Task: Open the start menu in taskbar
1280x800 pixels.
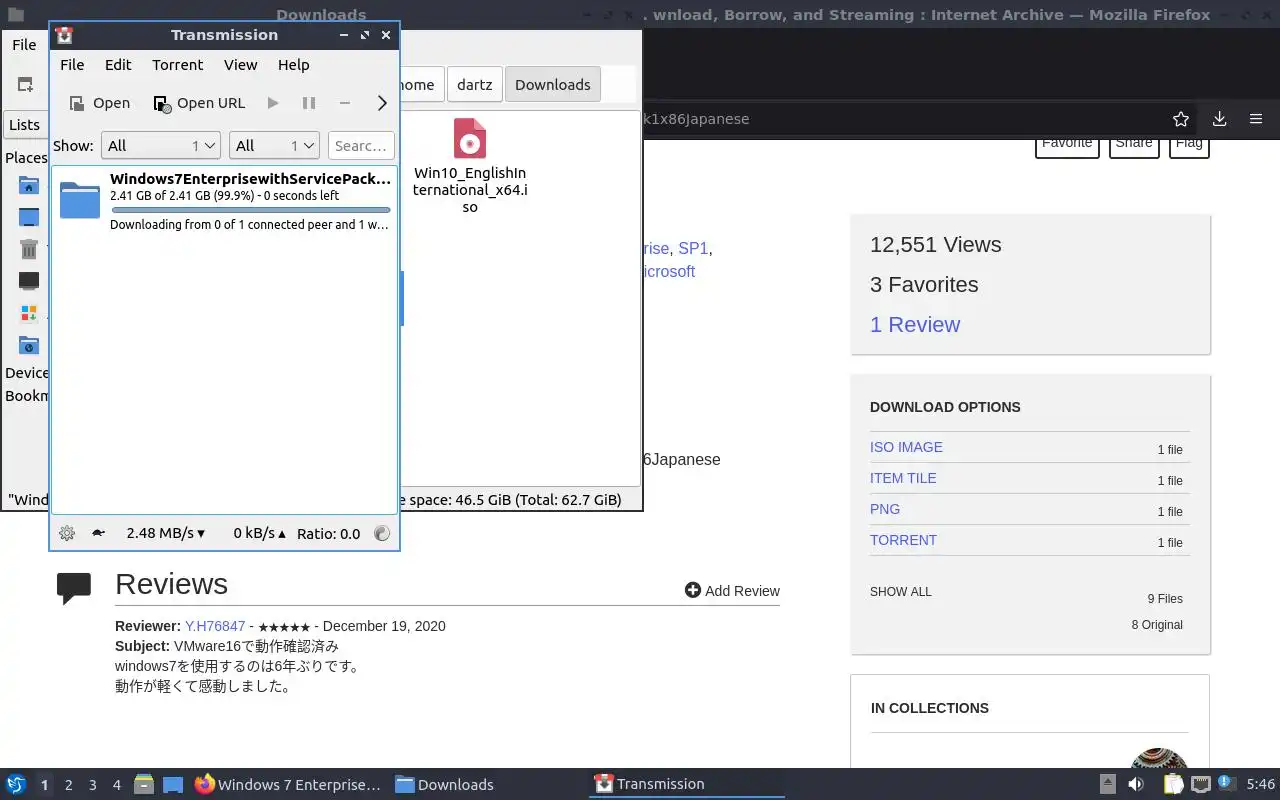Action: coord(16,785)
